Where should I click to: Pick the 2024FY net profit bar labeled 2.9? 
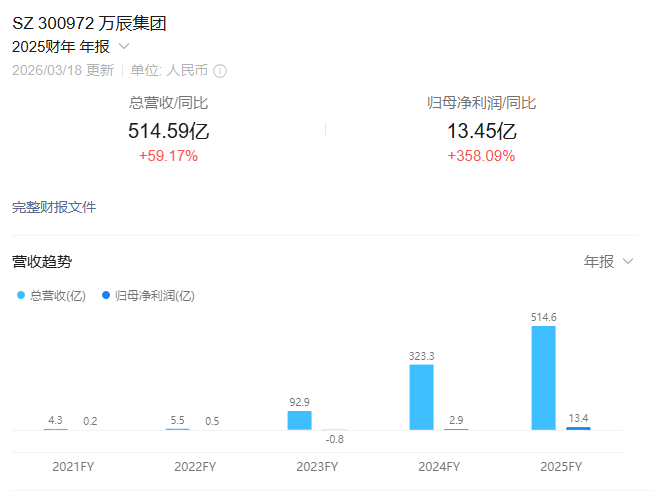pos(456,429)
